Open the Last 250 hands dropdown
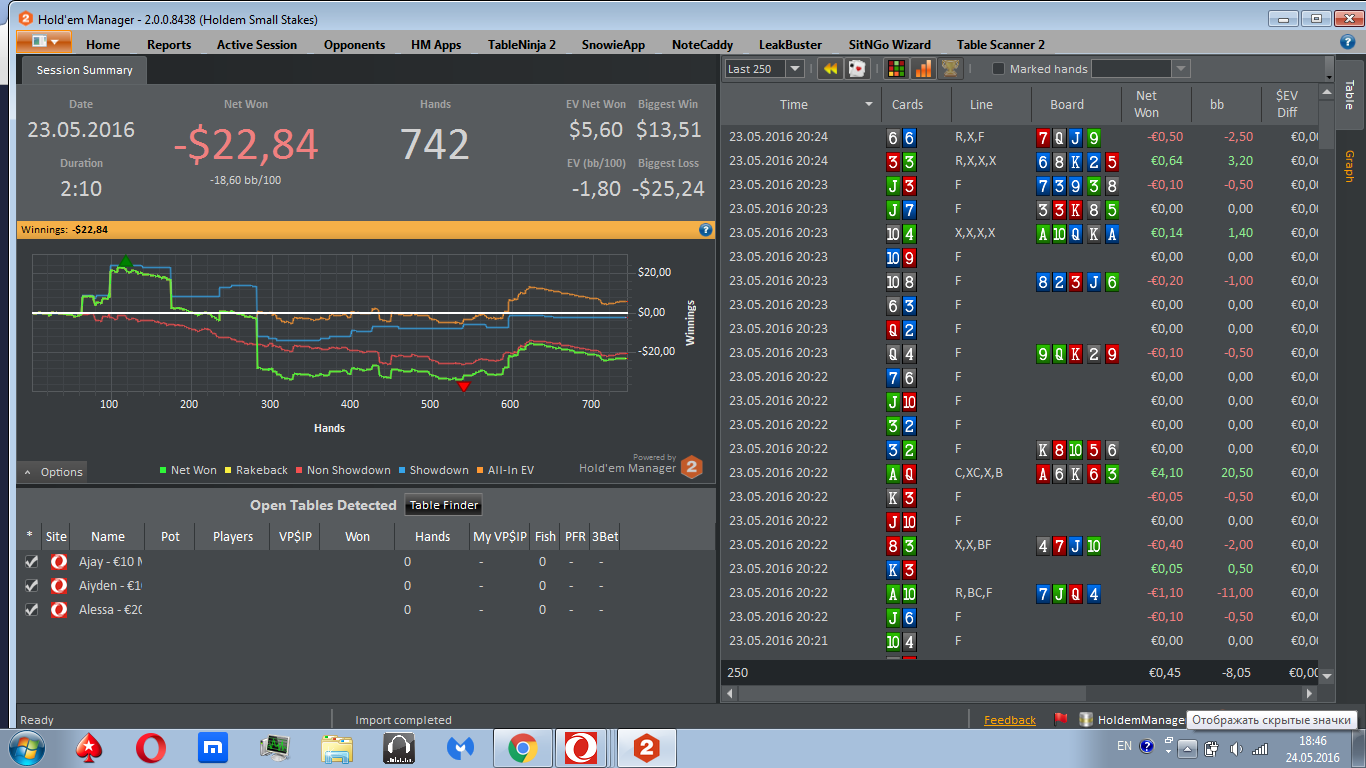This screenshot has height=768, width=1366. (x=795, y=69)
